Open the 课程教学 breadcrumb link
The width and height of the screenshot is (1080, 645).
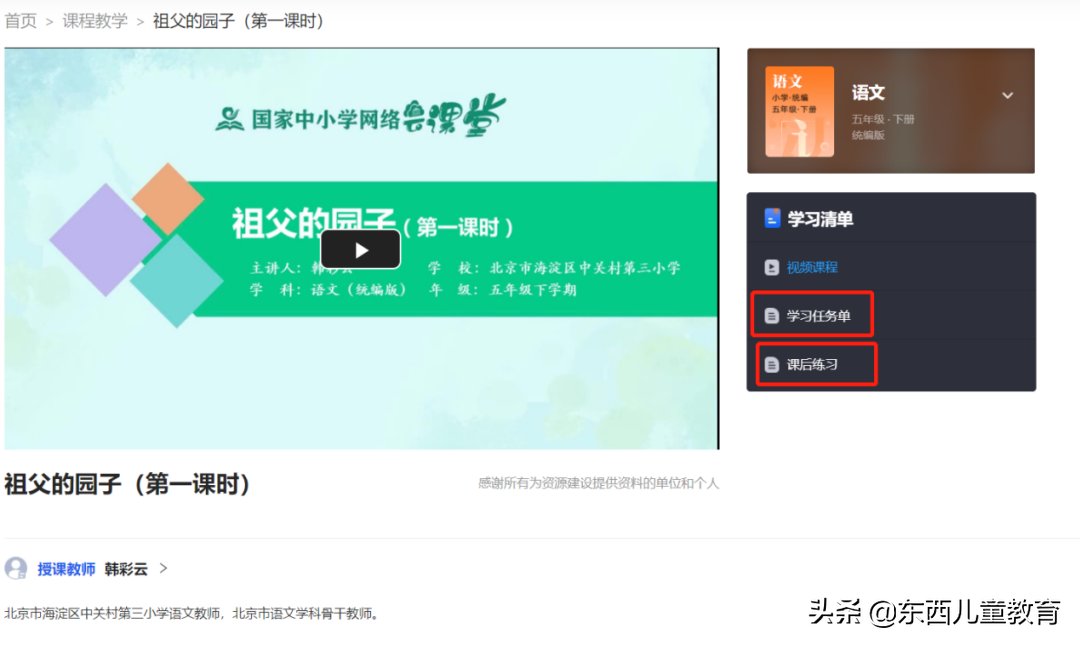(x=95, y=20)
